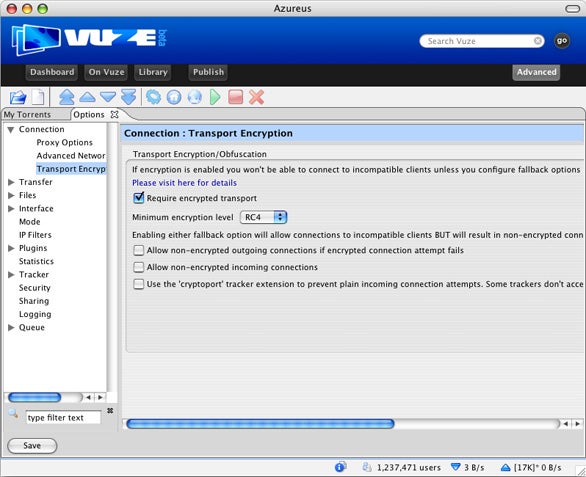Expand the Transfer tree node
The image size is (586, 477).
click(11, 182)
